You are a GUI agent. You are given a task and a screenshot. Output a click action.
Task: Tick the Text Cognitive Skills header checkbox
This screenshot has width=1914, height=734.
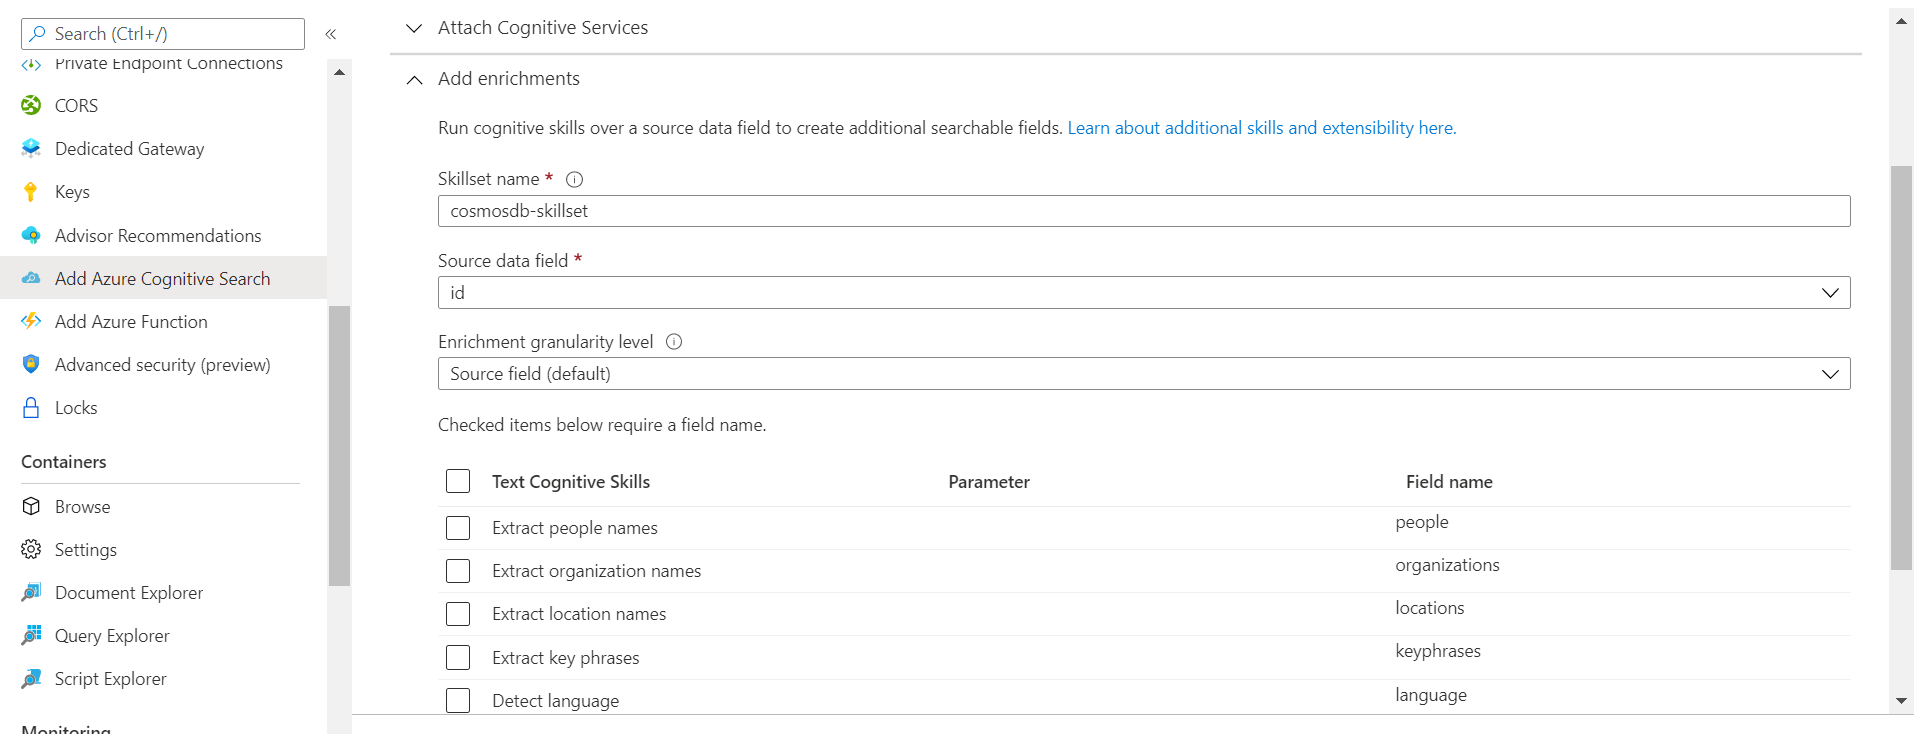coord(458,481)
